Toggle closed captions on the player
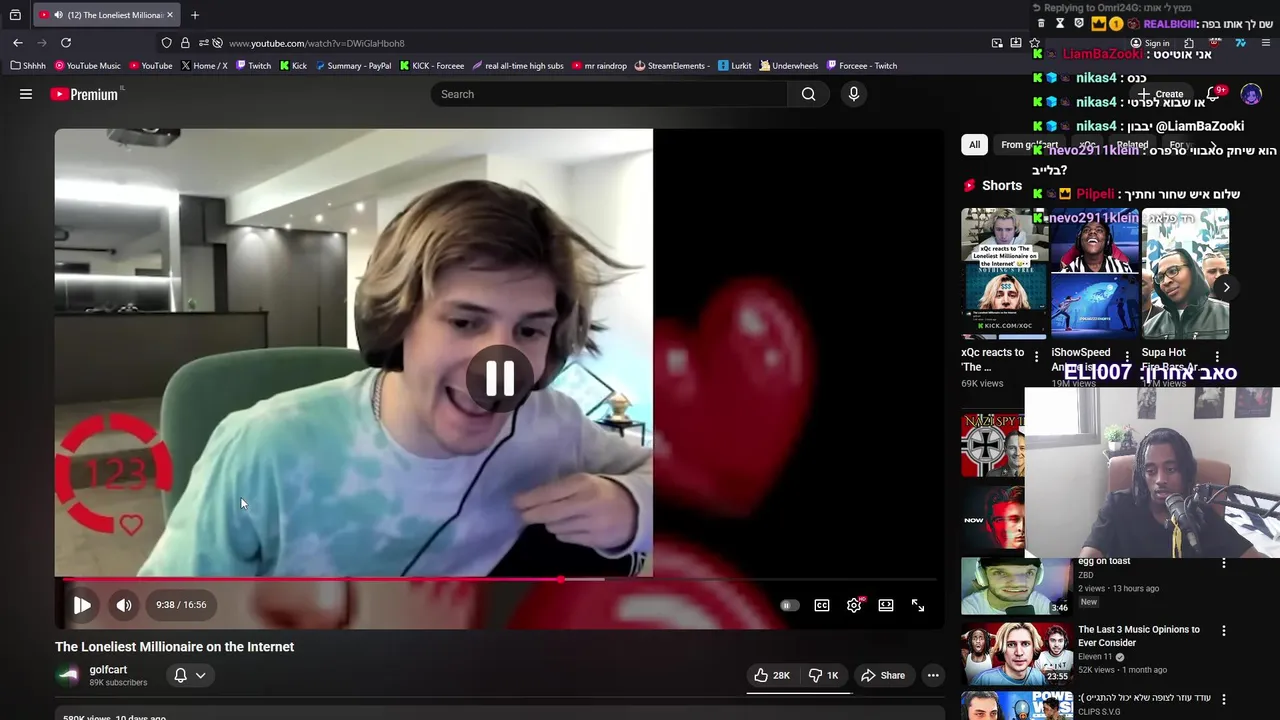Screen dimensions: 1280x720 822,605
